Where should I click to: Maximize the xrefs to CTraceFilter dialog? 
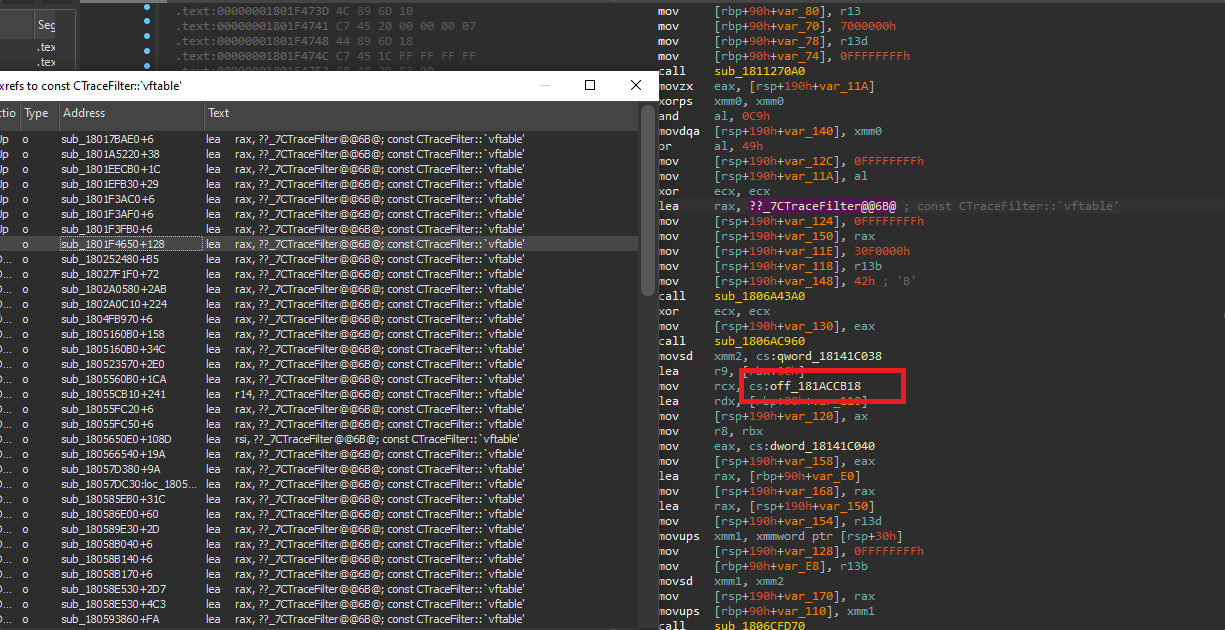point(590,86)
